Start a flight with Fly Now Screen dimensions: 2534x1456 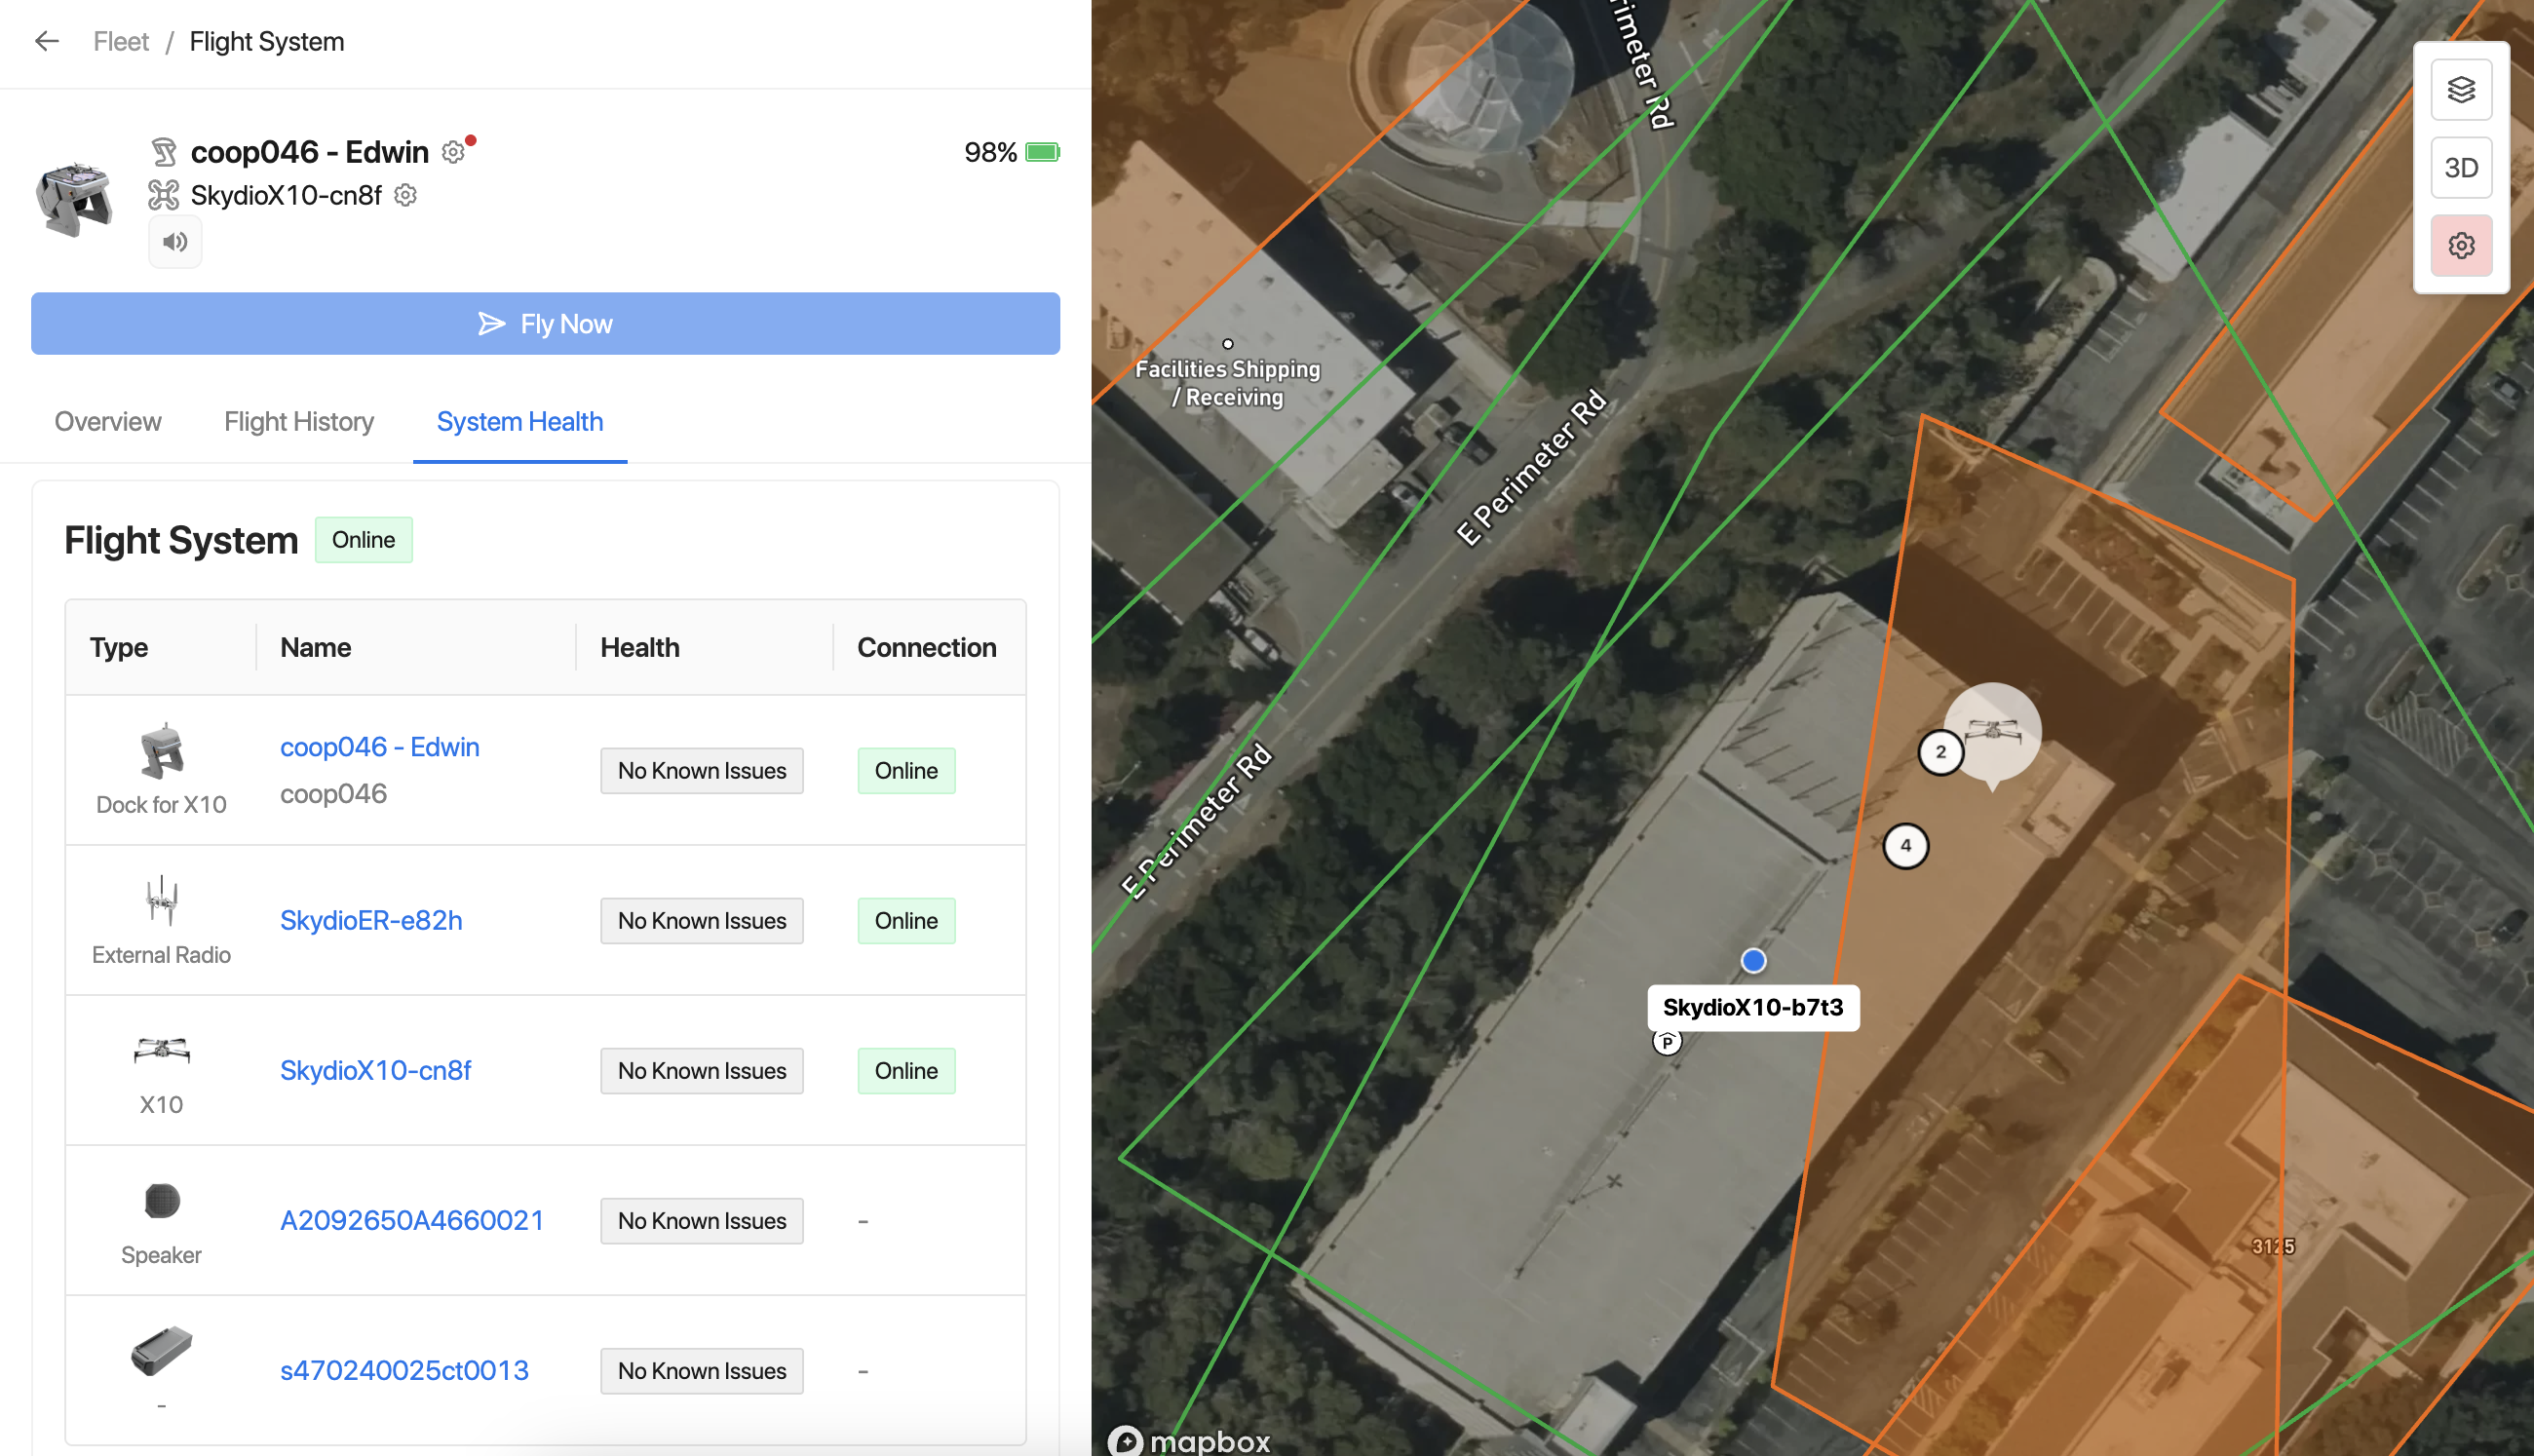click(545, 324)
